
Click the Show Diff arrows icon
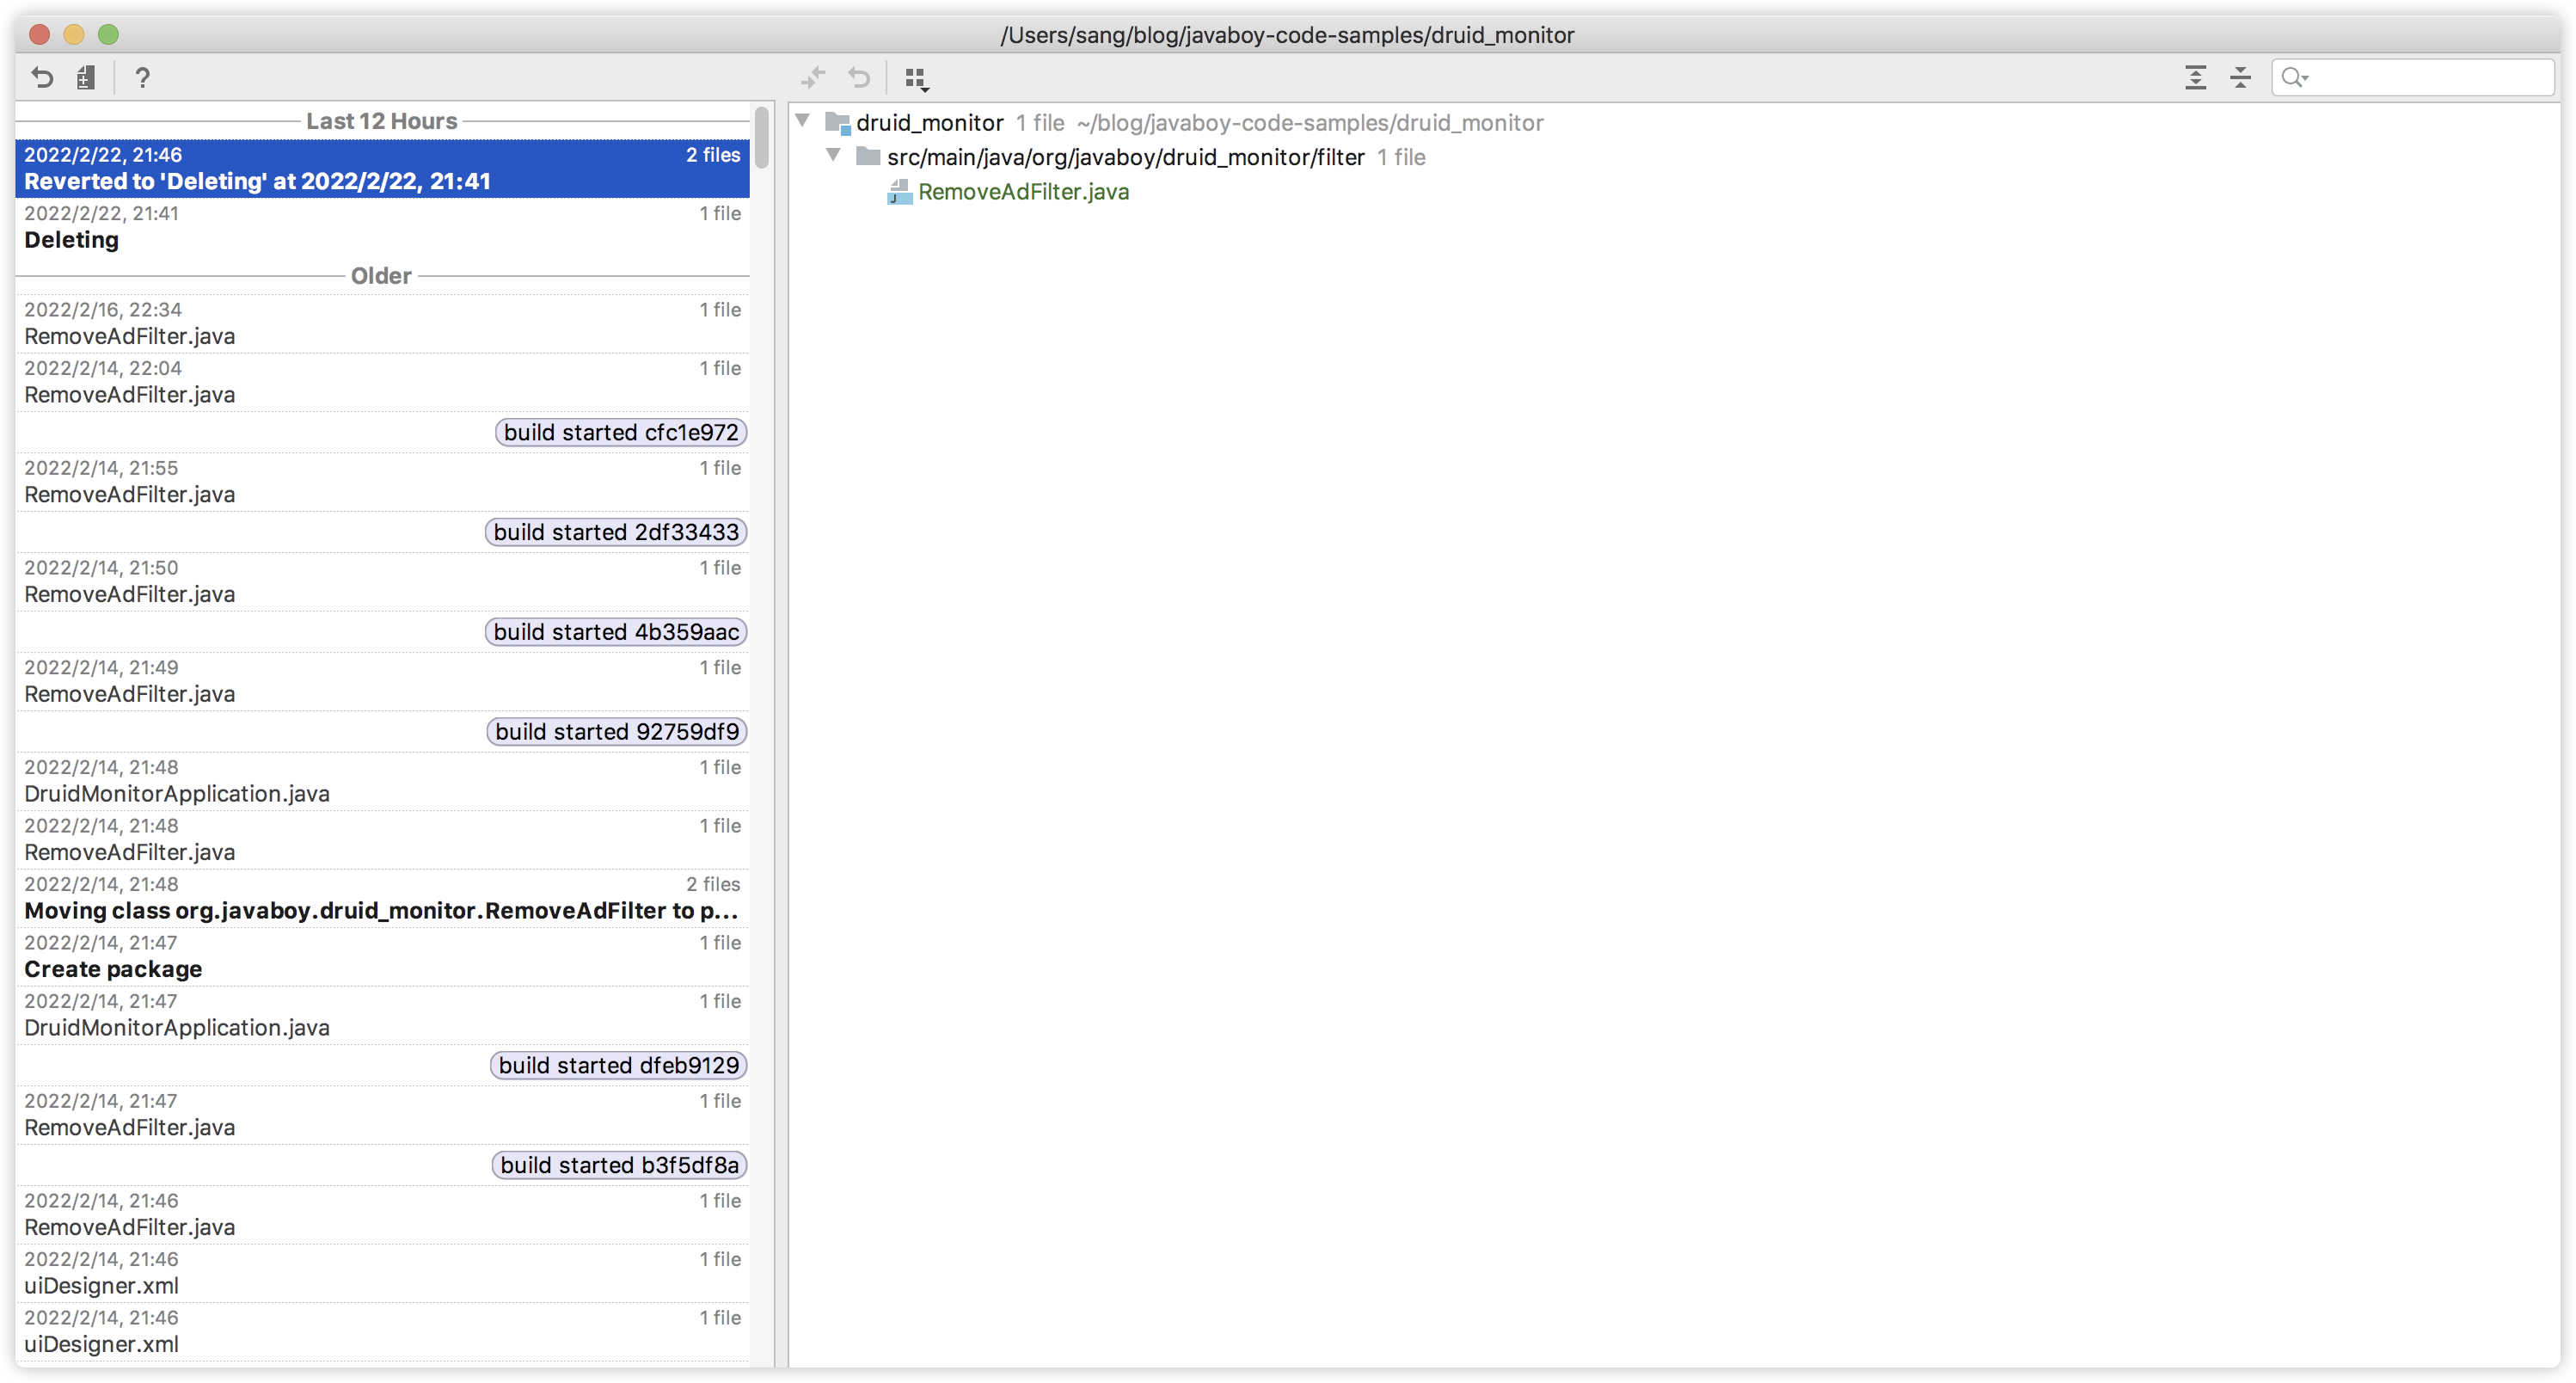click(x=813, y=77)
